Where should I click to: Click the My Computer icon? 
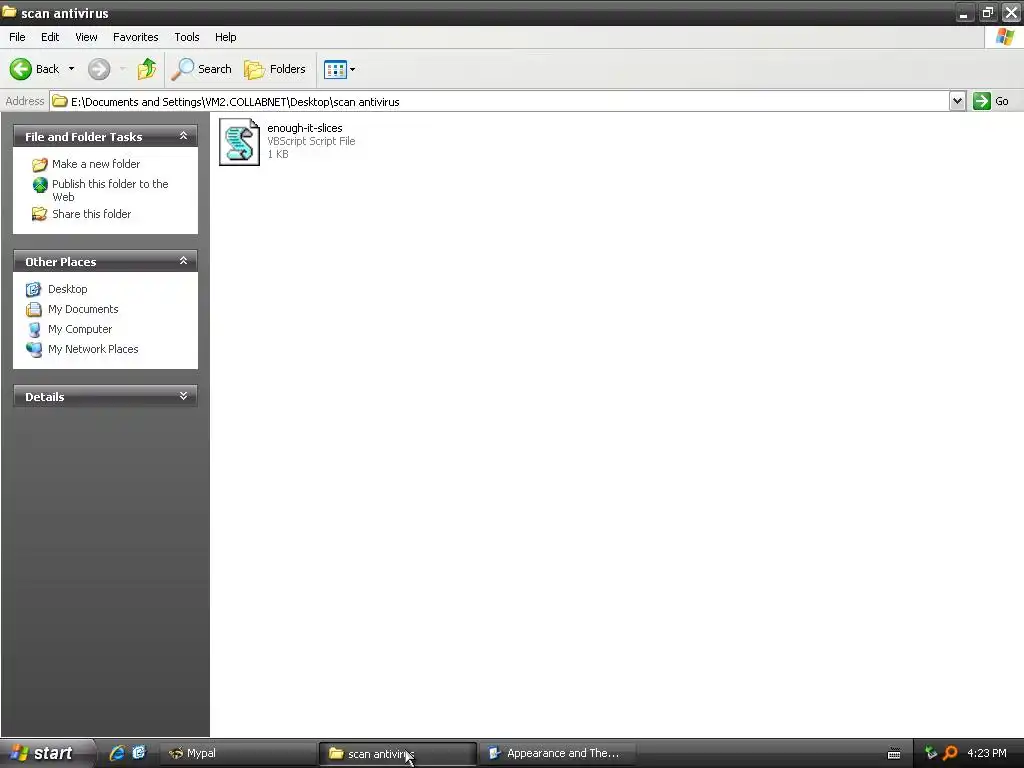(33, 329)
